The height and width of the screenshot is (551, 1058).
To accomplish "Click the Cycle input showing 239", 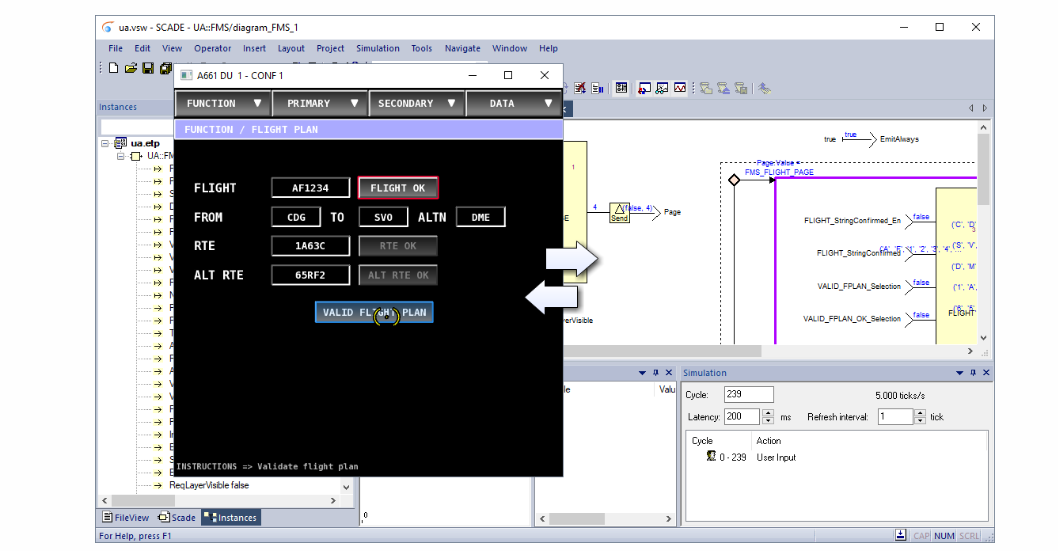I will coord(748,395).
